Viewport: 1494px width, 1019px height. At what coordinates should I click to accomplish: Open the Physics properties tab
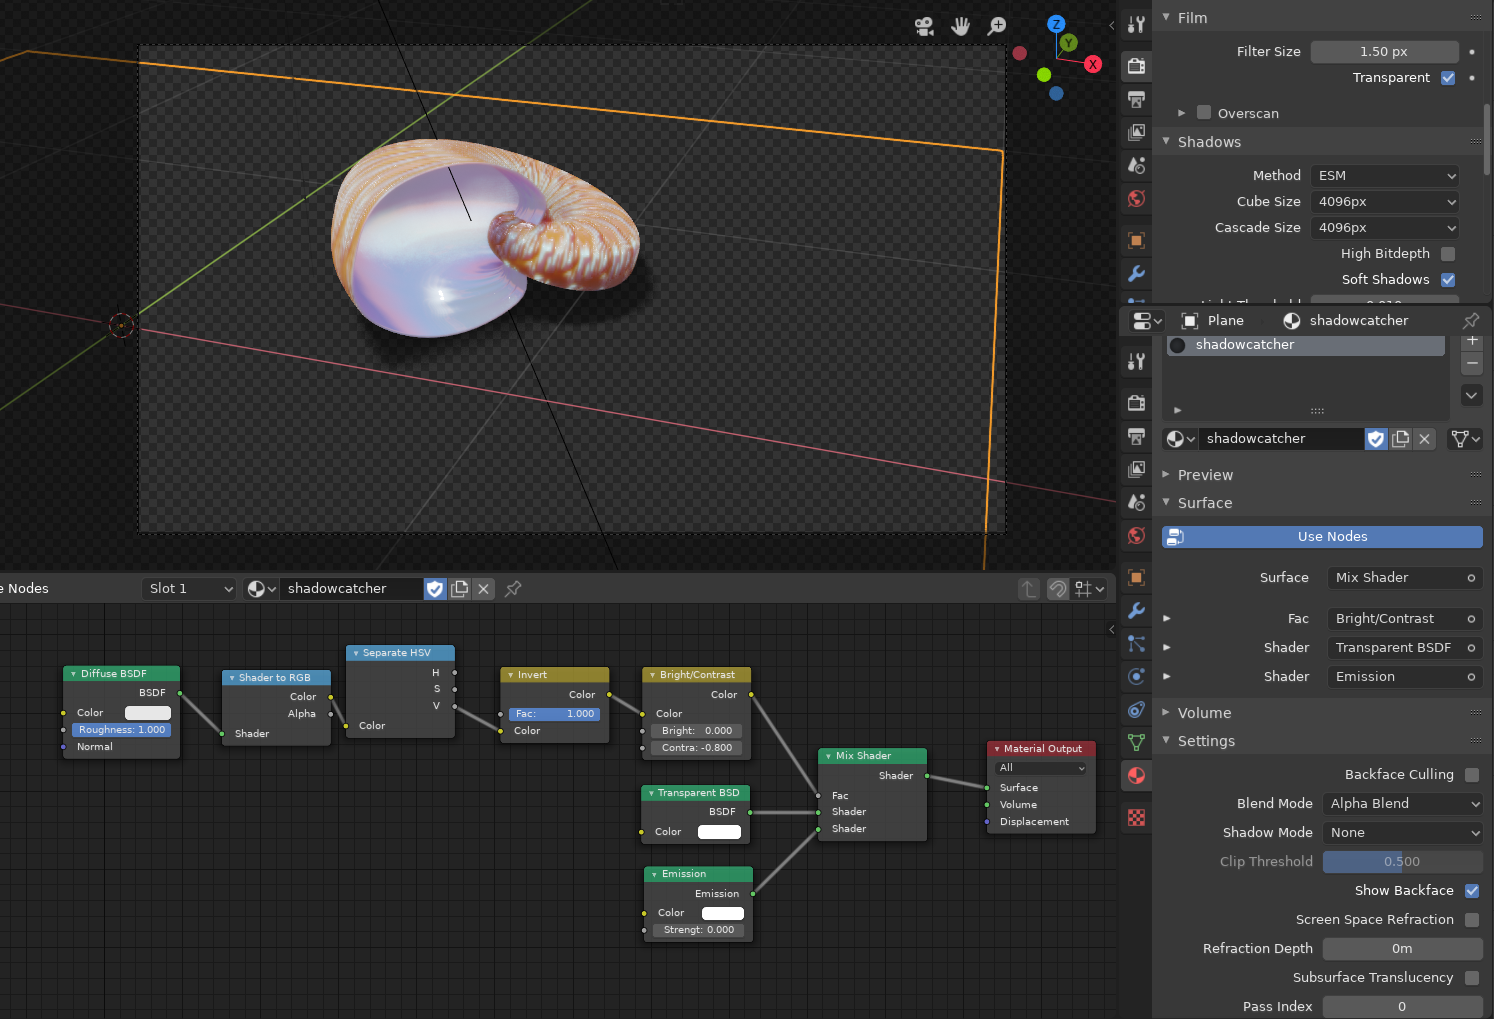tap(1136, 676)
